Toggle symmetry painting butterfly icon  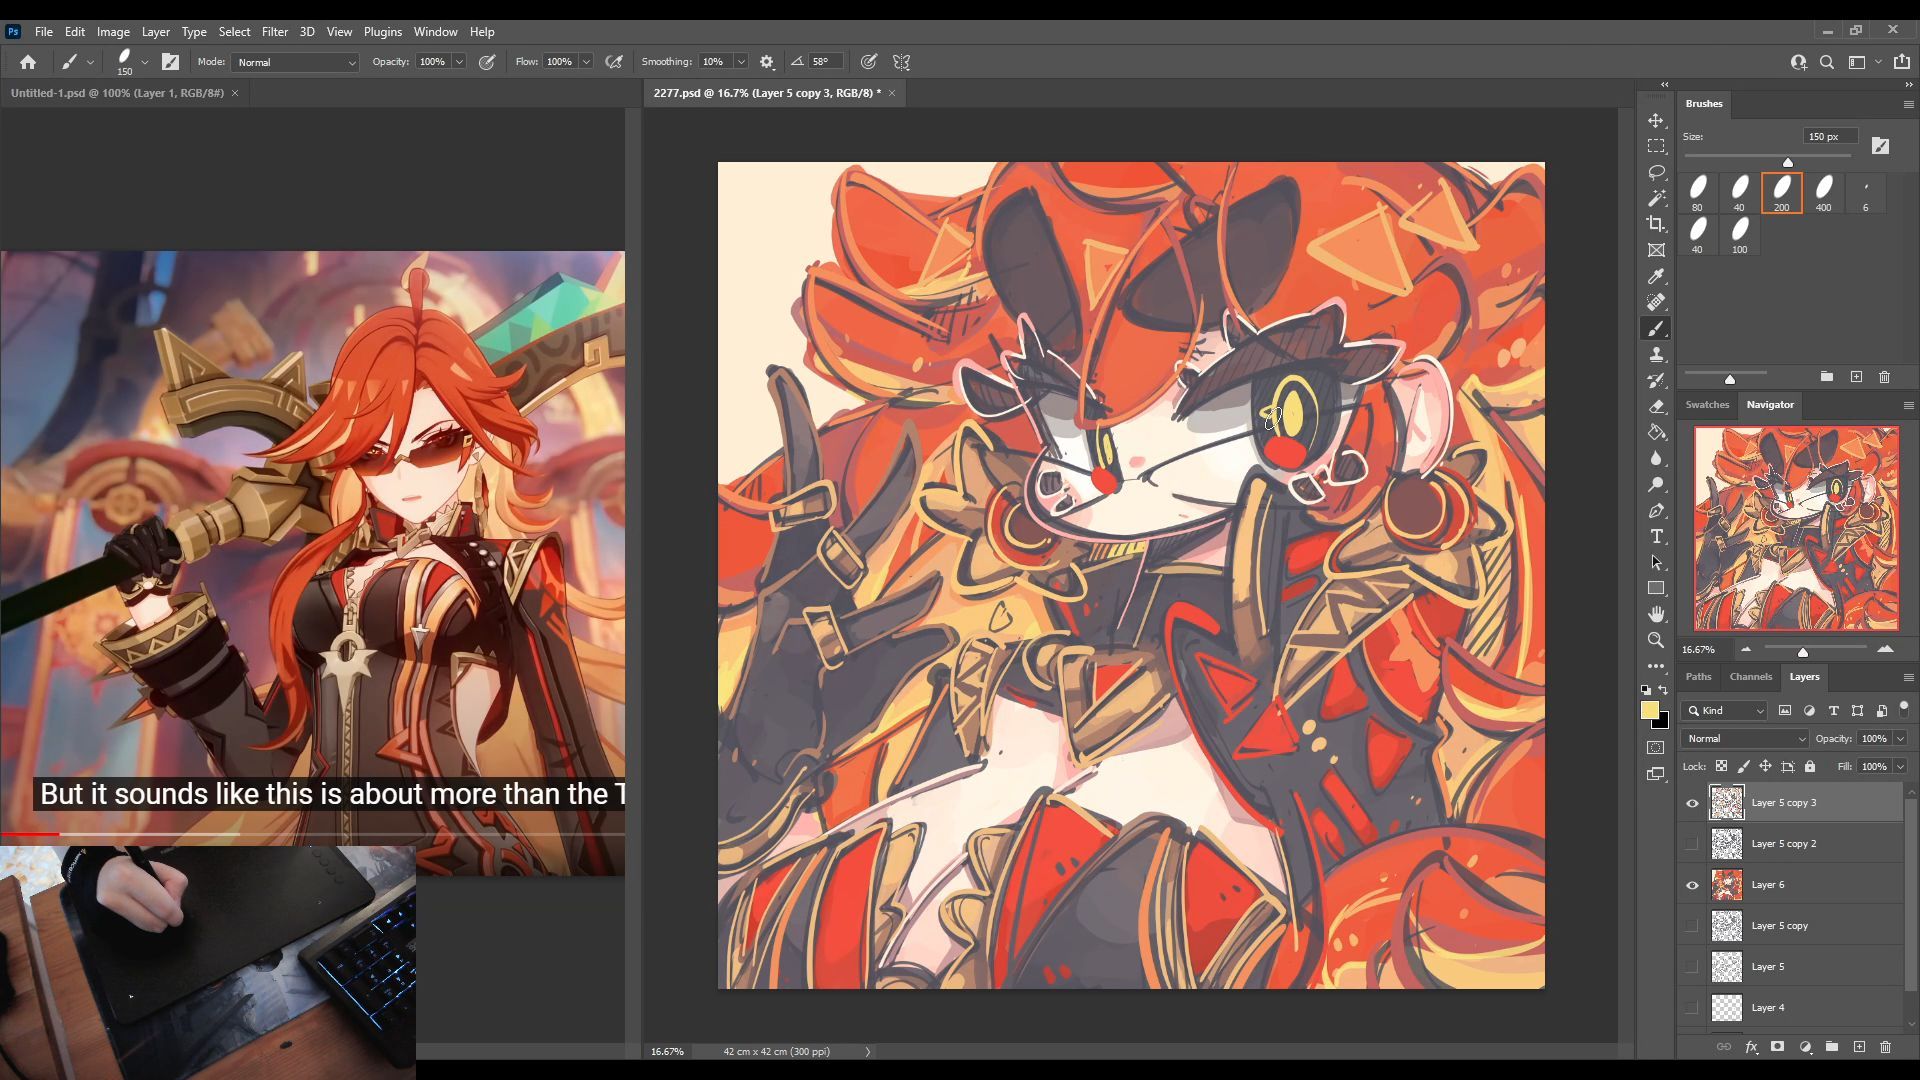901,62
